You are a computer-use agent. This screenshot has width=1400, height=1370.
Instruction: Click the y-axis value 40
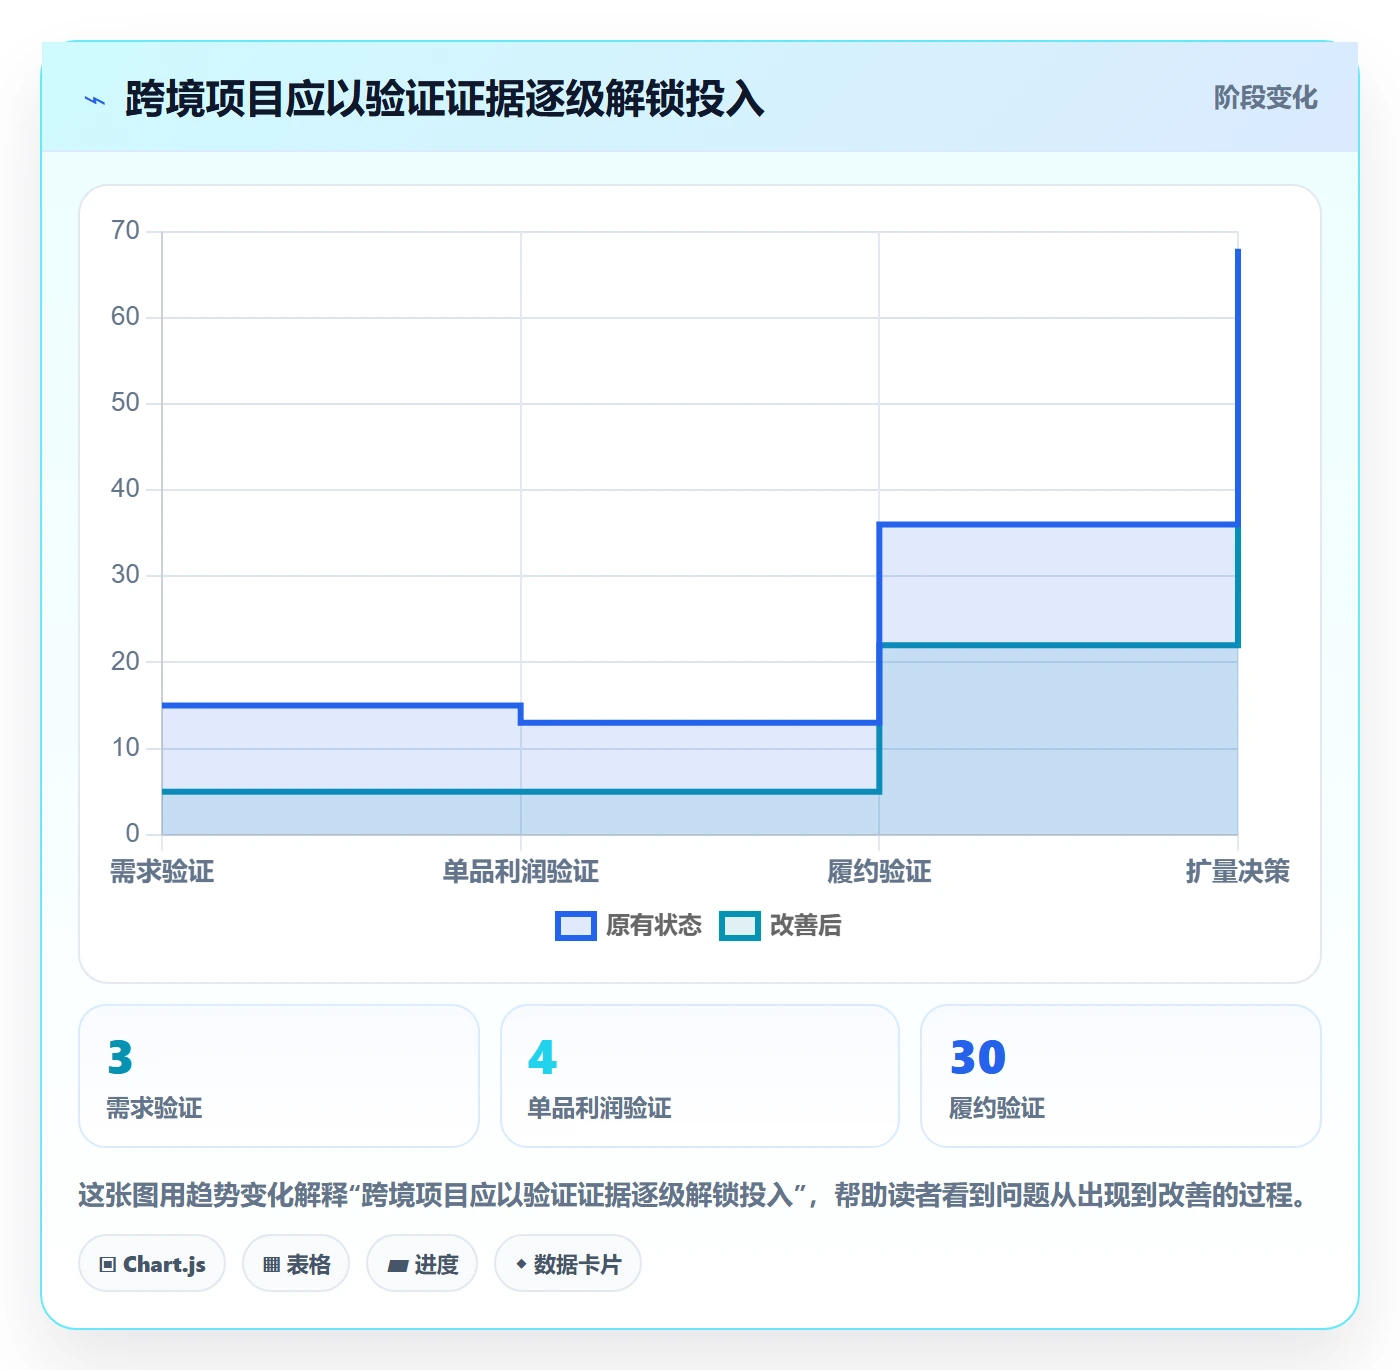pos(125,489)
